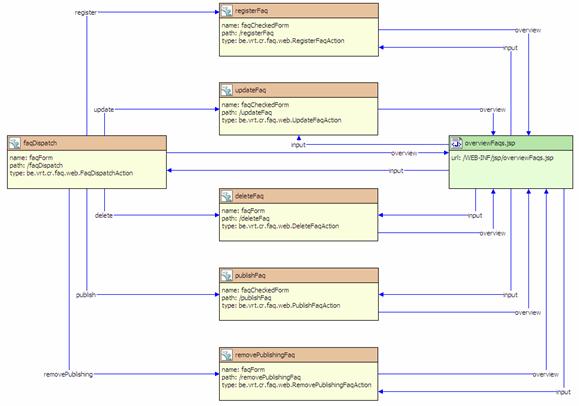Click the action icon in registerFaq header

tap(226, 11)
